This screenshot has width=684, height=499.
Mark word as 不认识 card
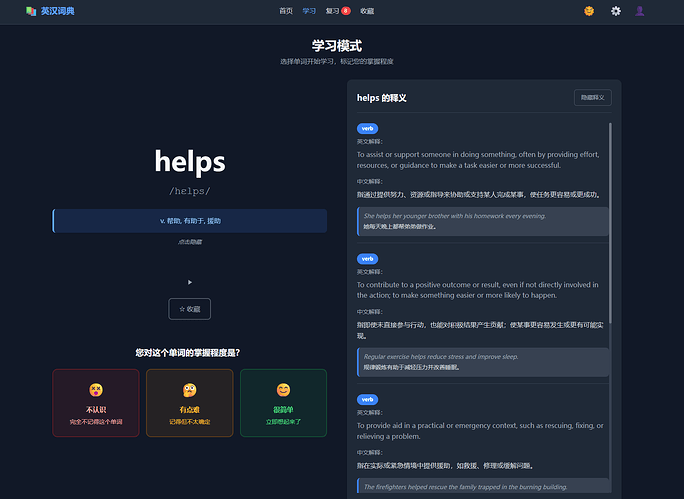tap(96, 403)
